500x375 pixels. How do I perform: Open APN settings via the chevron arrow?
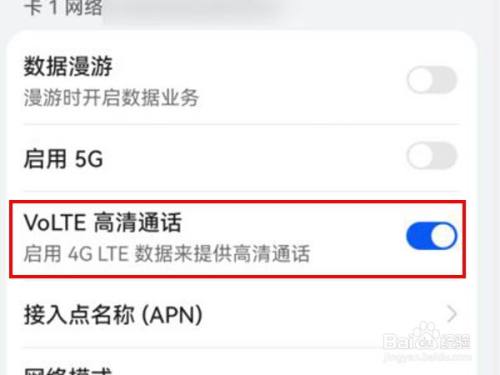pos(452,314)
